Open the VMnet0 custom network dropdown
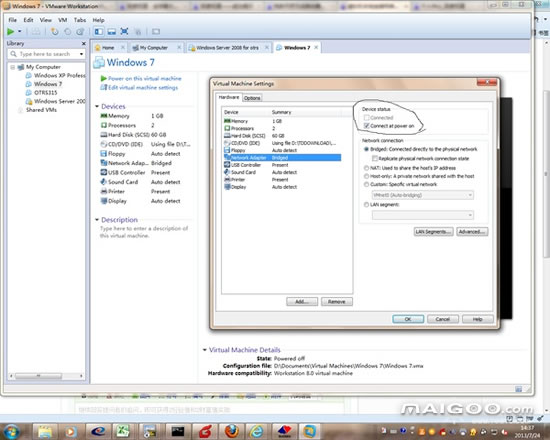550x440 pixels. 423,195
